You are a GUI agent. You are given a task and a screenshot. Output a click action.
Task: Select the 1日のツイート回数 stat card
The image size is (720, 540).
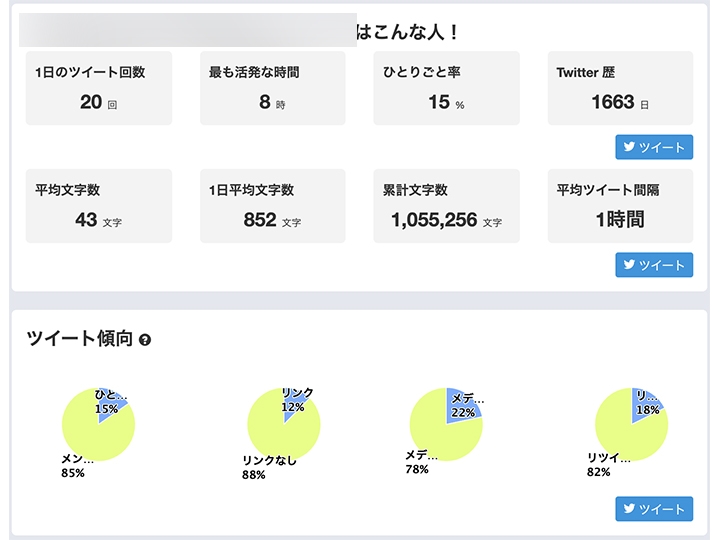point(99,88)
